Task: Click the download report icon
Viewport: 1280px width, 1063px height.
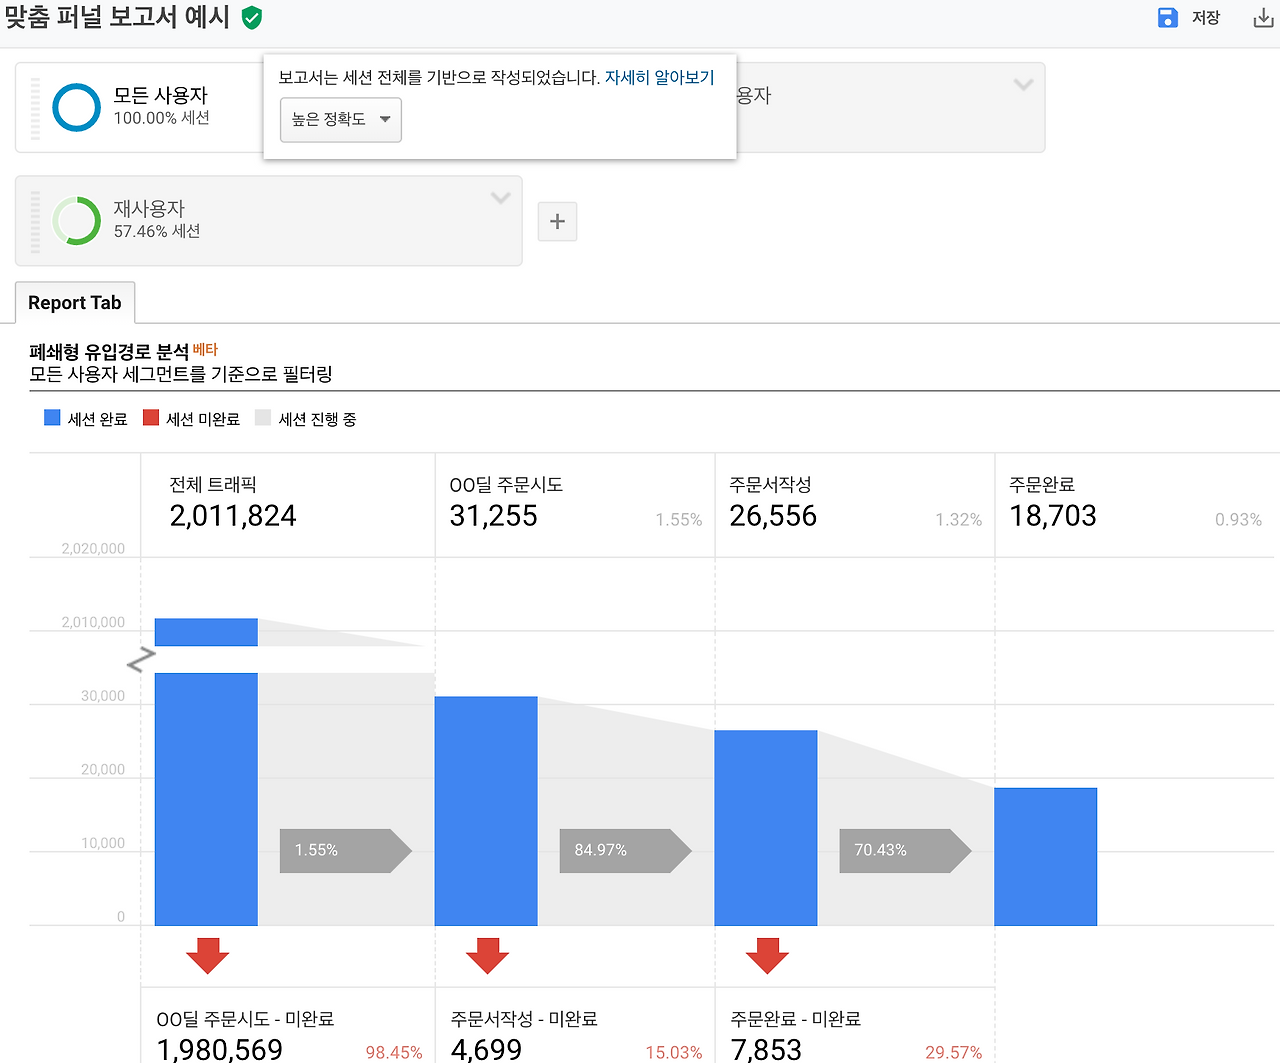Action: point(1263,17)
